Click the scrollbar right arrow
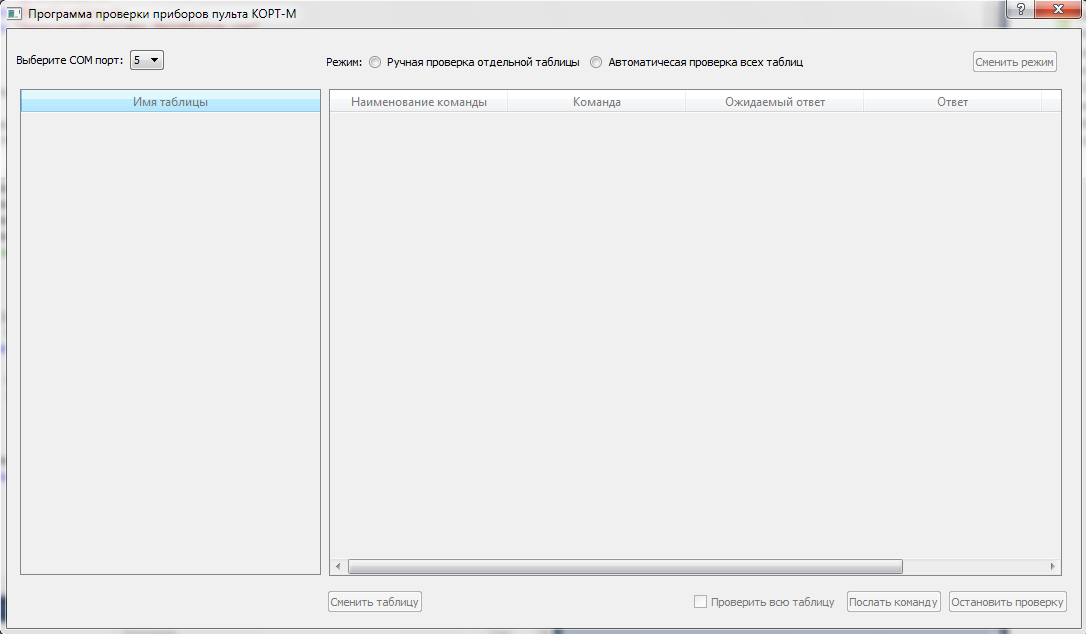 pyautogui.click(x=1053, y=567)
